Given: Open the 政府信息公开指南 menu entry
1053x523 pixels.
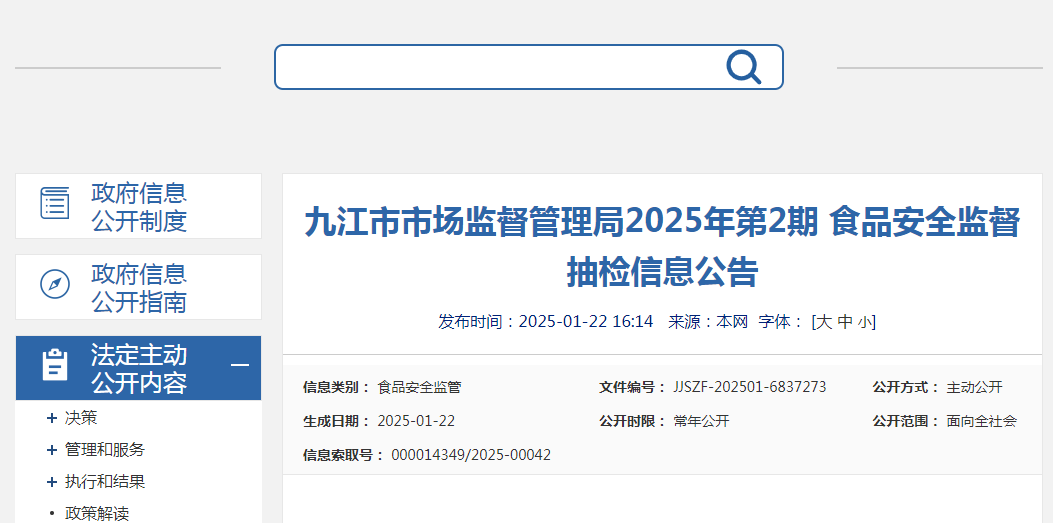Looking at the screenshot, I should pyautogui.click(x=138, y=287).
